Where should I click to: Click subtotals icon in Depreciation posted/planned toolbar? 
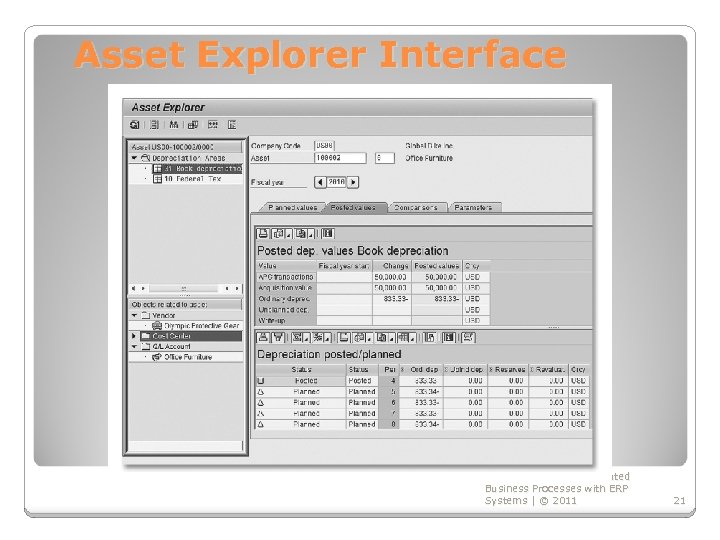coord(317,338)
